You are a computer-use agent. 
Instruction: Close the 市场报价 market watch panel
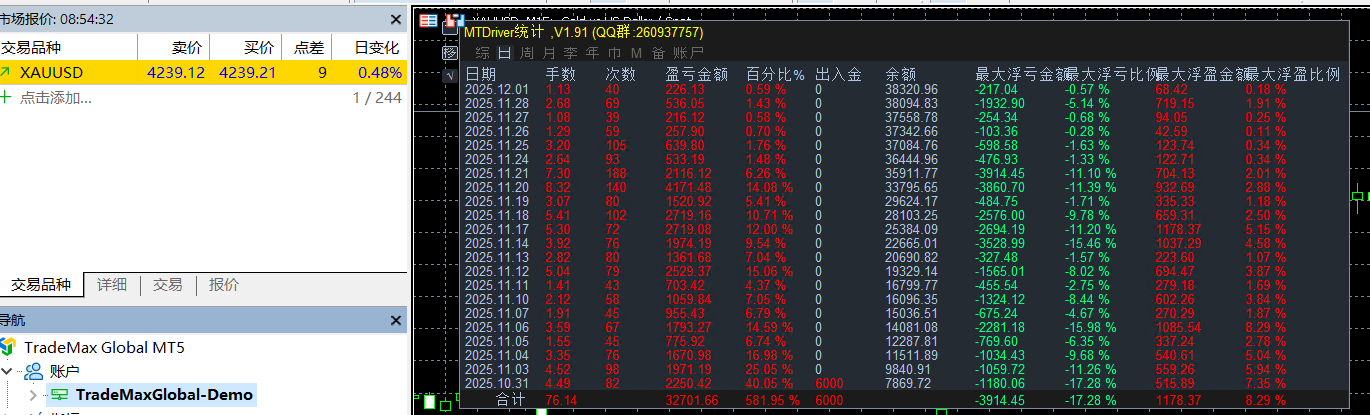click(396, 19)
